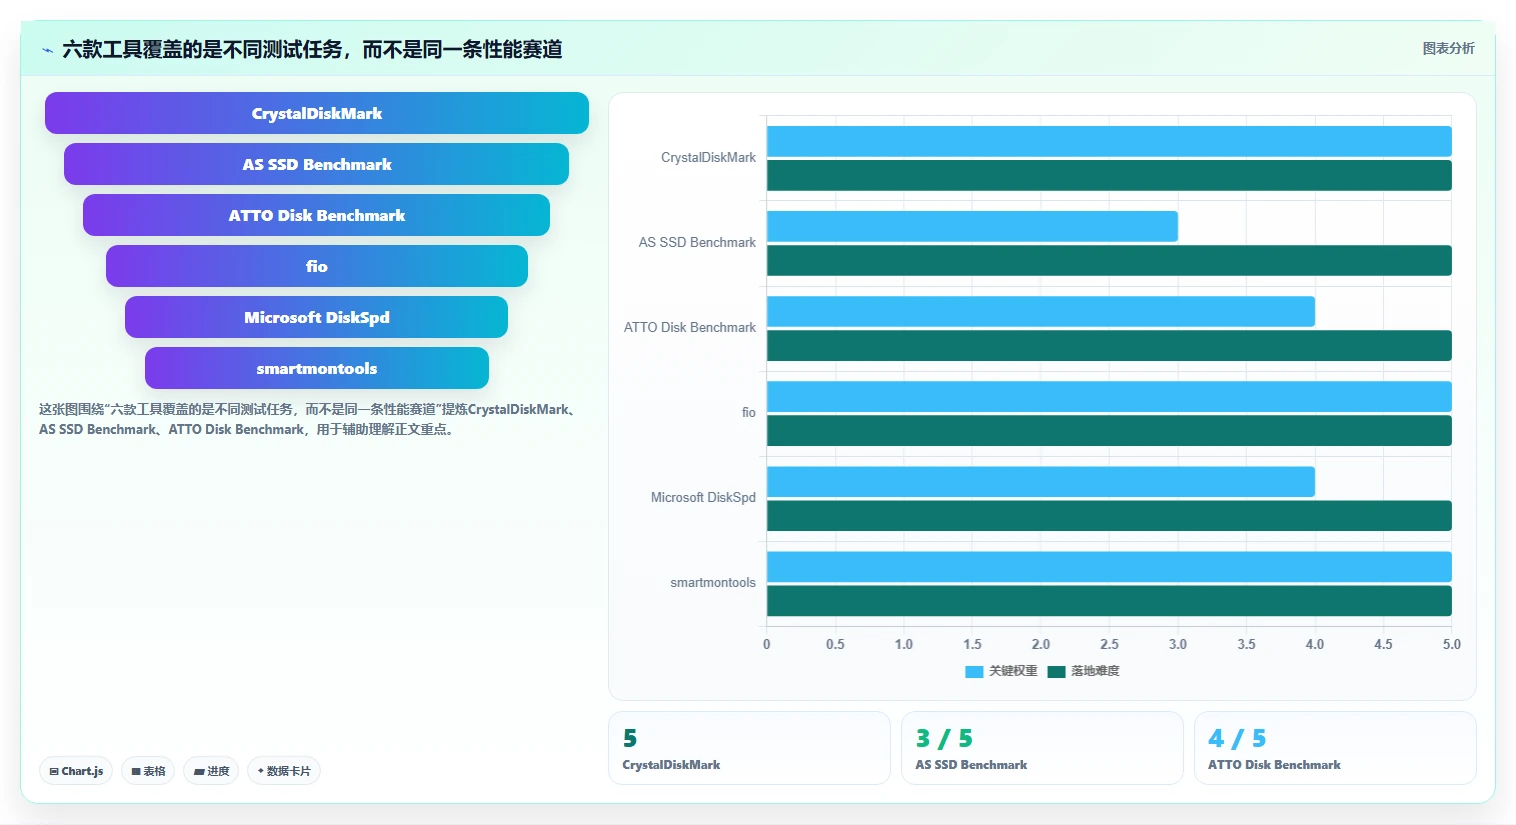Click CrystalDiskMark dark green 落地难度 bar
Image resolution: width=1516 pixels, height=825 pixels.
(x=1109, y=175)
